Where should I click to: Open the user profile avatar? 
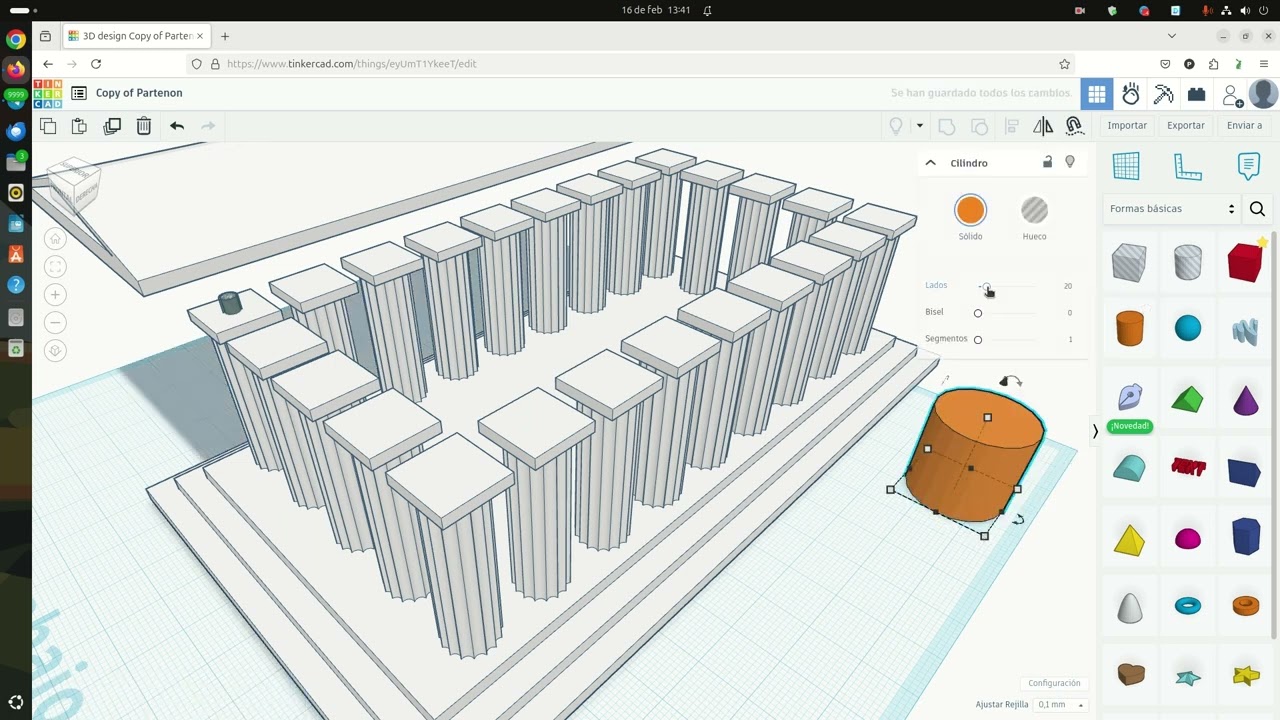[x=1263, y=94]
